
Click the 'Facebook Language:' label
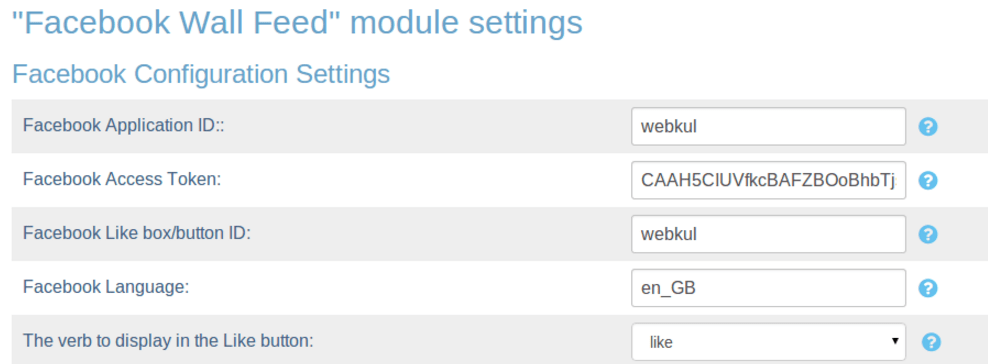106,288
